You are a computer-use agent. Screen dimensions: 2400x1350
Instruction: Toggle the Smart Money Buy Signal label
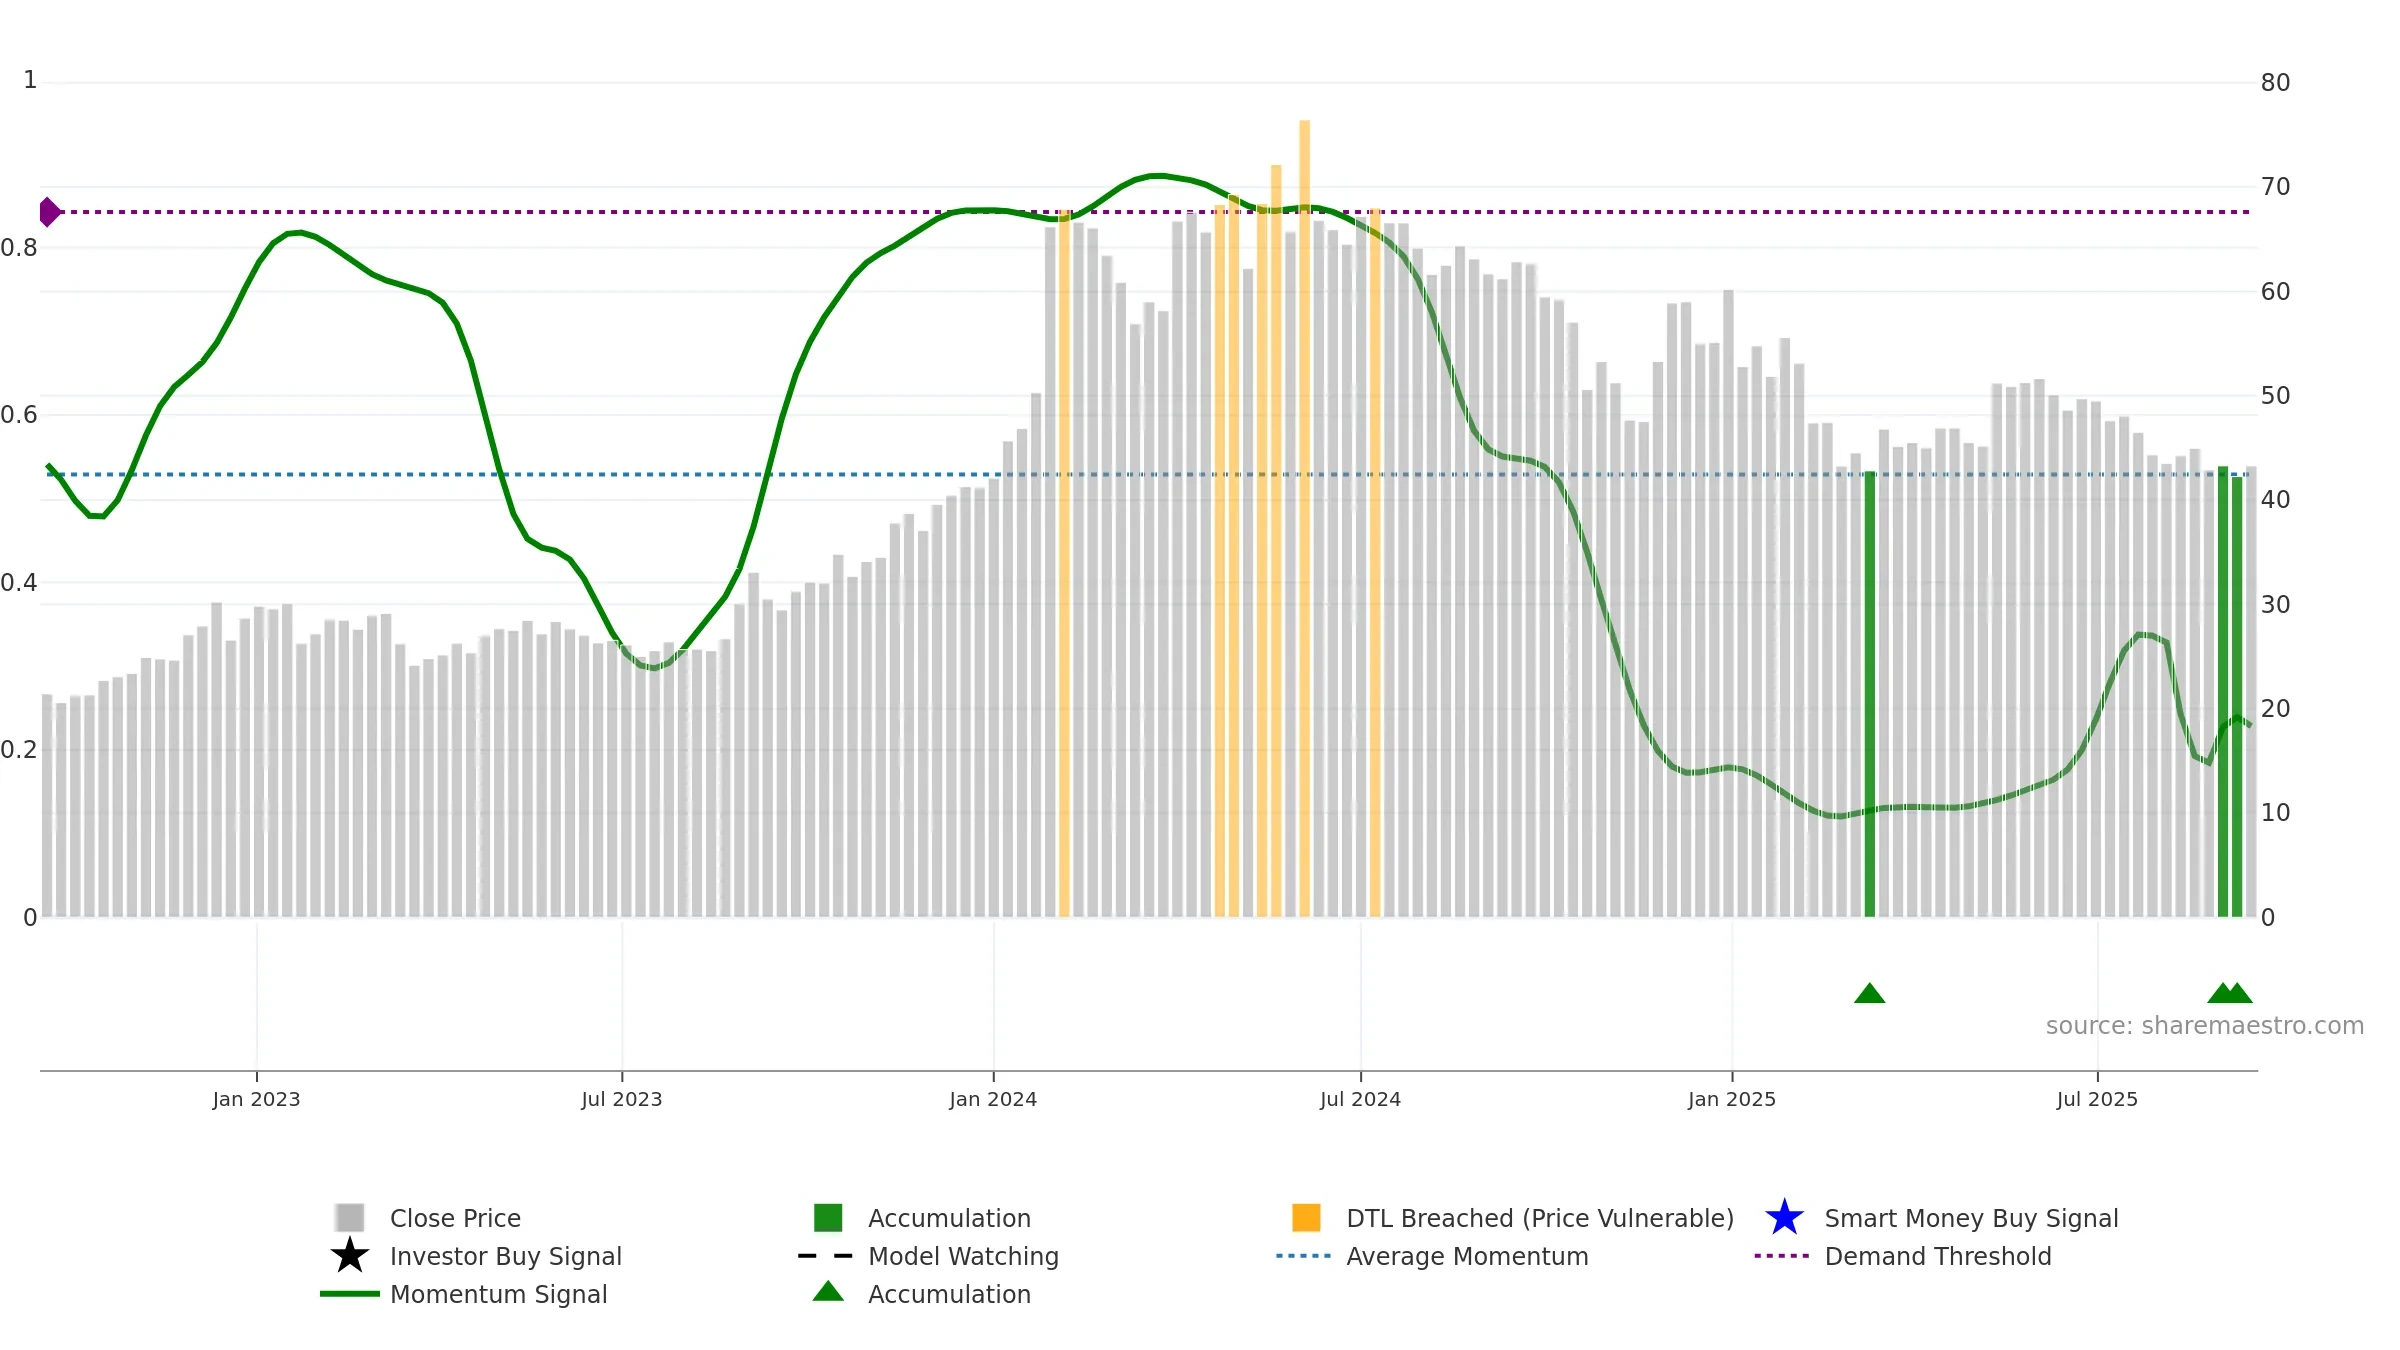pyautogui.click(x=1971, y=1218)
